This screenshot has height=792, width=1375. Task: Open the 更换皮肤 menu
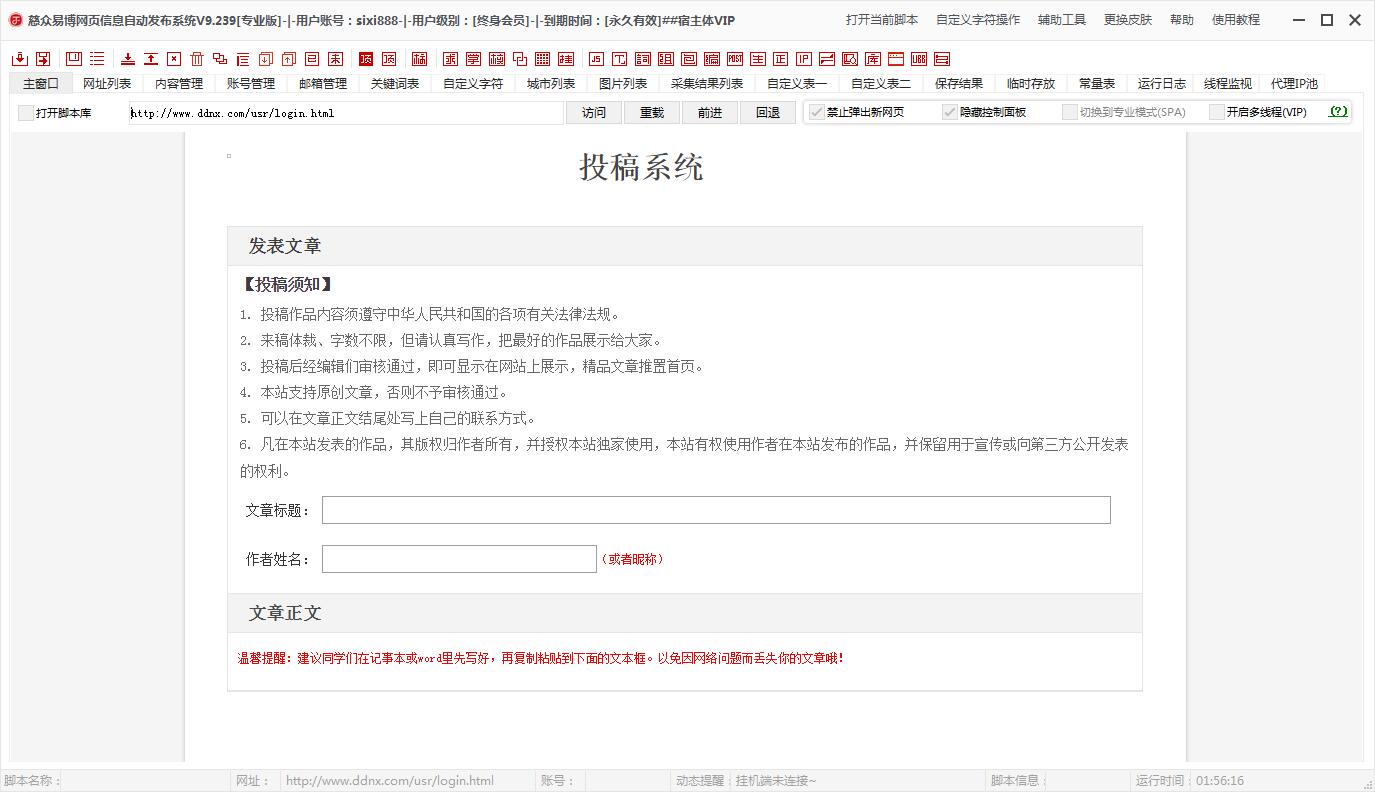coord(1128,20)
